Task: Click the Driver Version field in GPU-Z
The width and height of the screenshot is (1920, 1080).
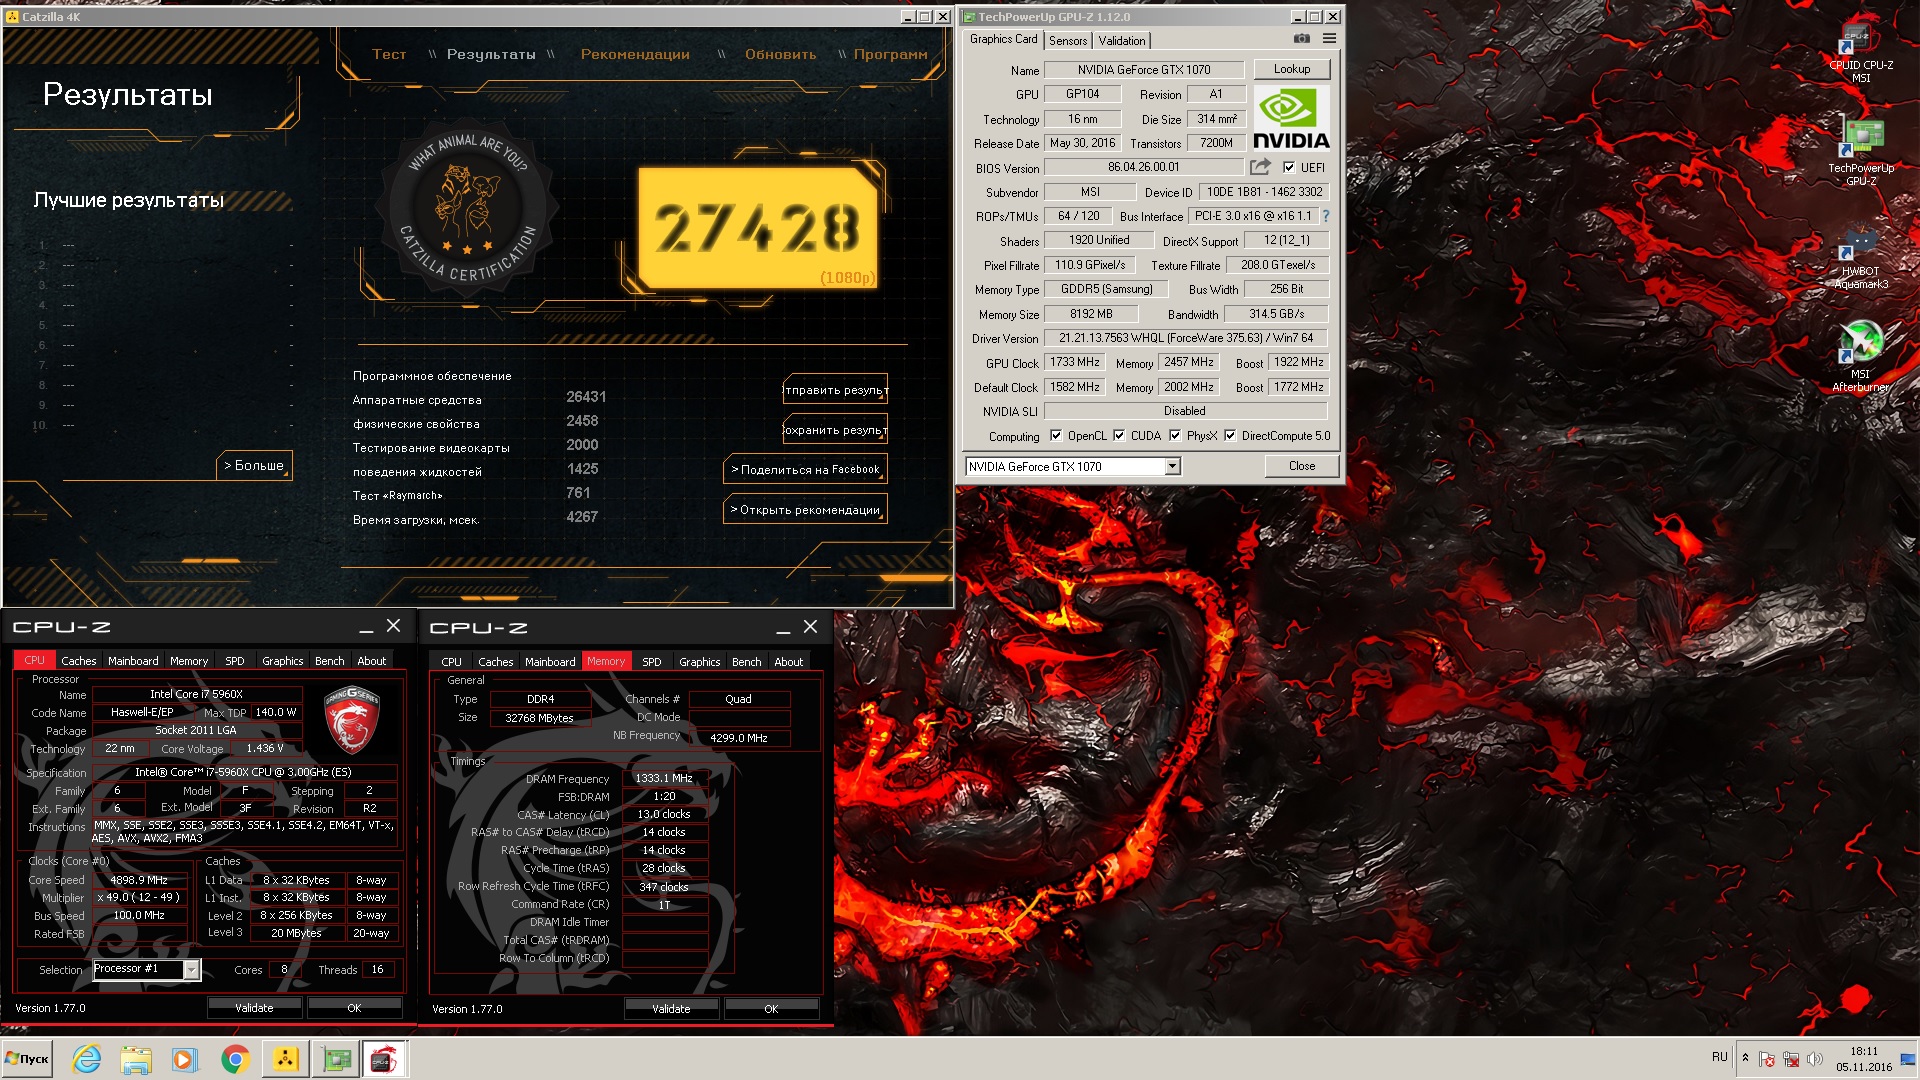Action: coord(1186,338)
